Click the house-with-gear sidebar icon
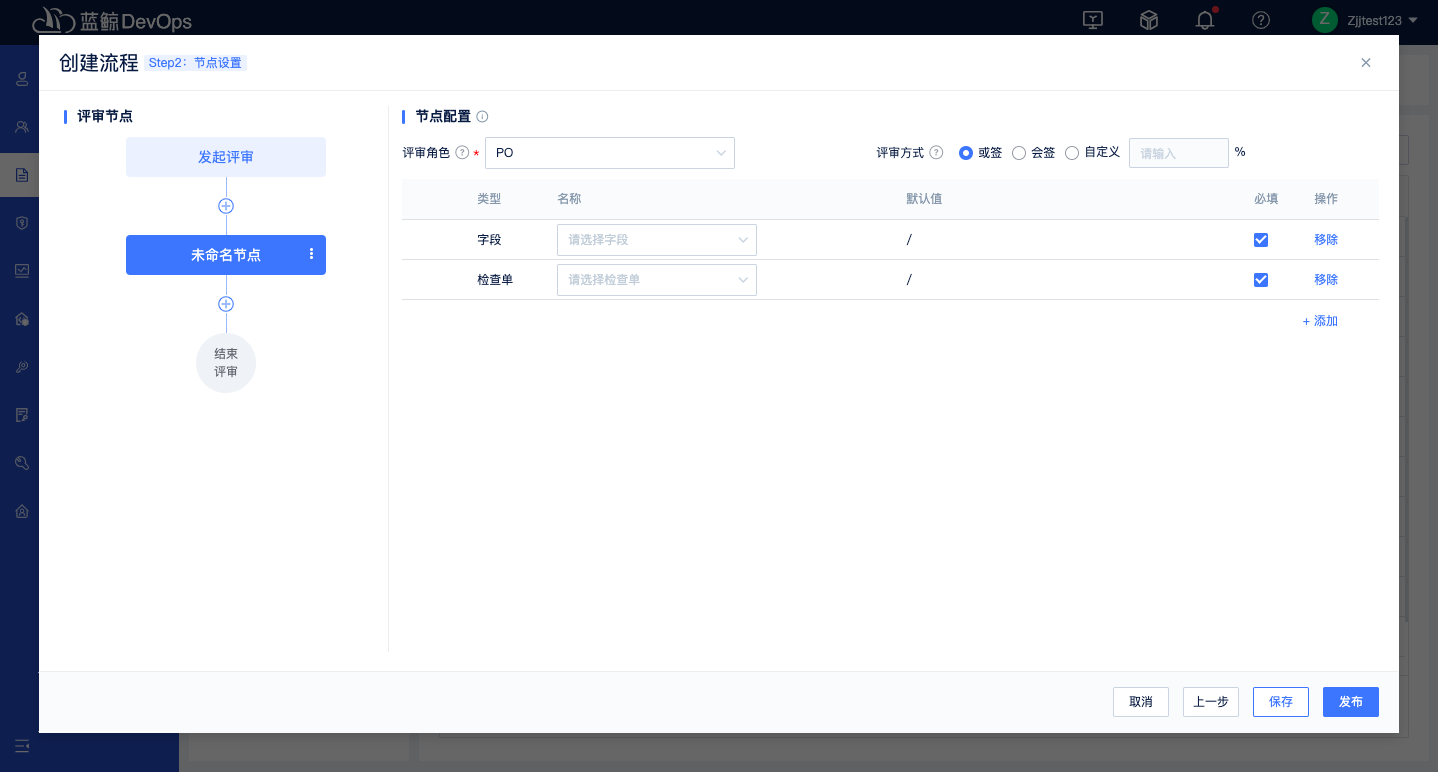This screenshot has width=1438, height=772. [21, 319]
